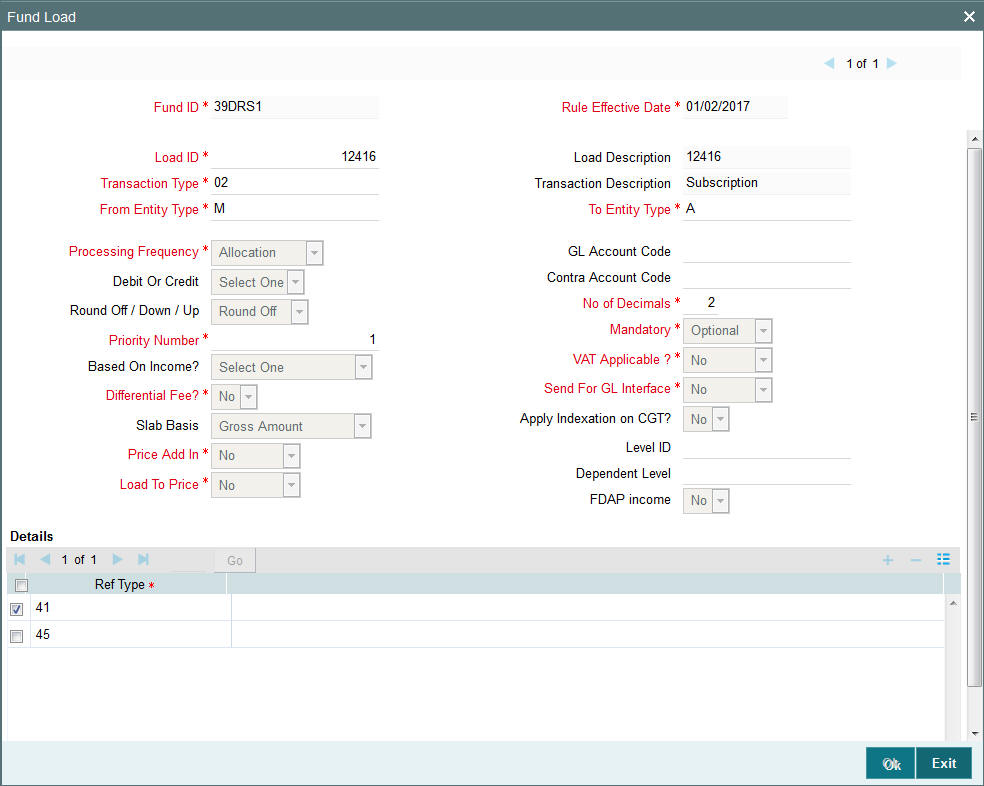Screen dimensions: 984x786
Task: Click the Level ID field
Action: pyautogui.click(x=767, y=448)
